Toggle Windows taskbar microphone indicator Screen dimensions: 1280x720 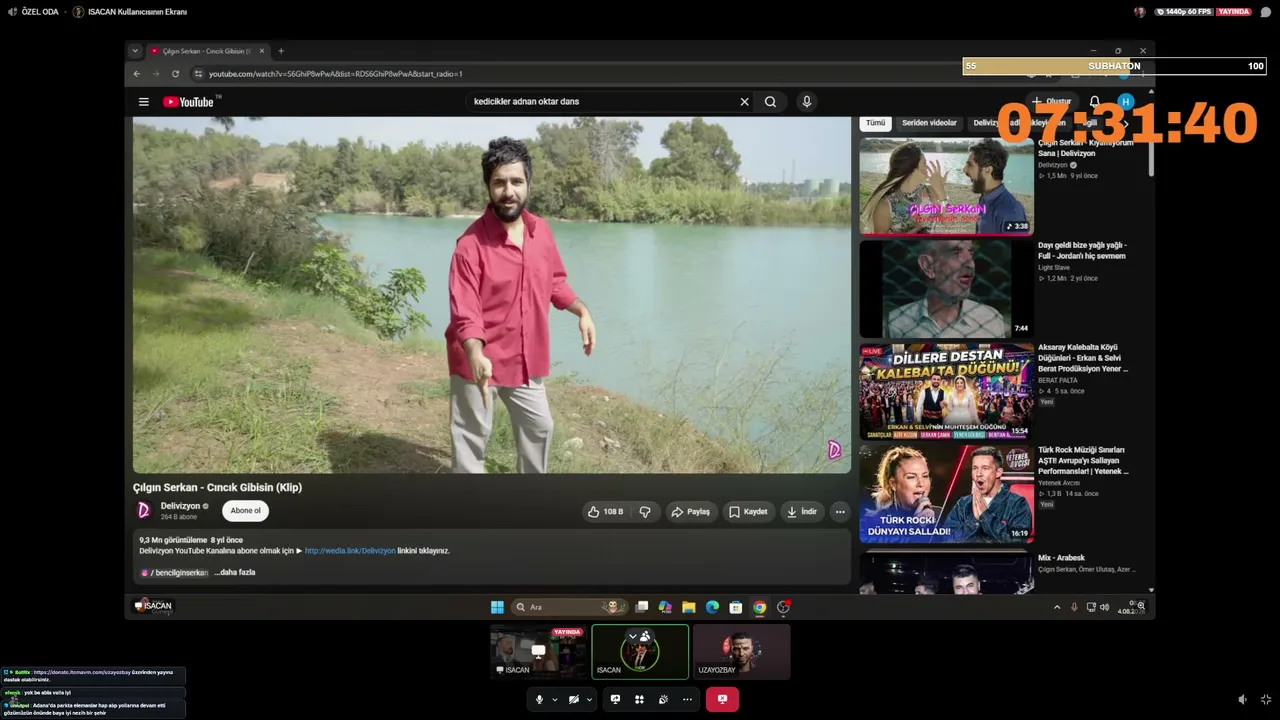point(1074,607)
